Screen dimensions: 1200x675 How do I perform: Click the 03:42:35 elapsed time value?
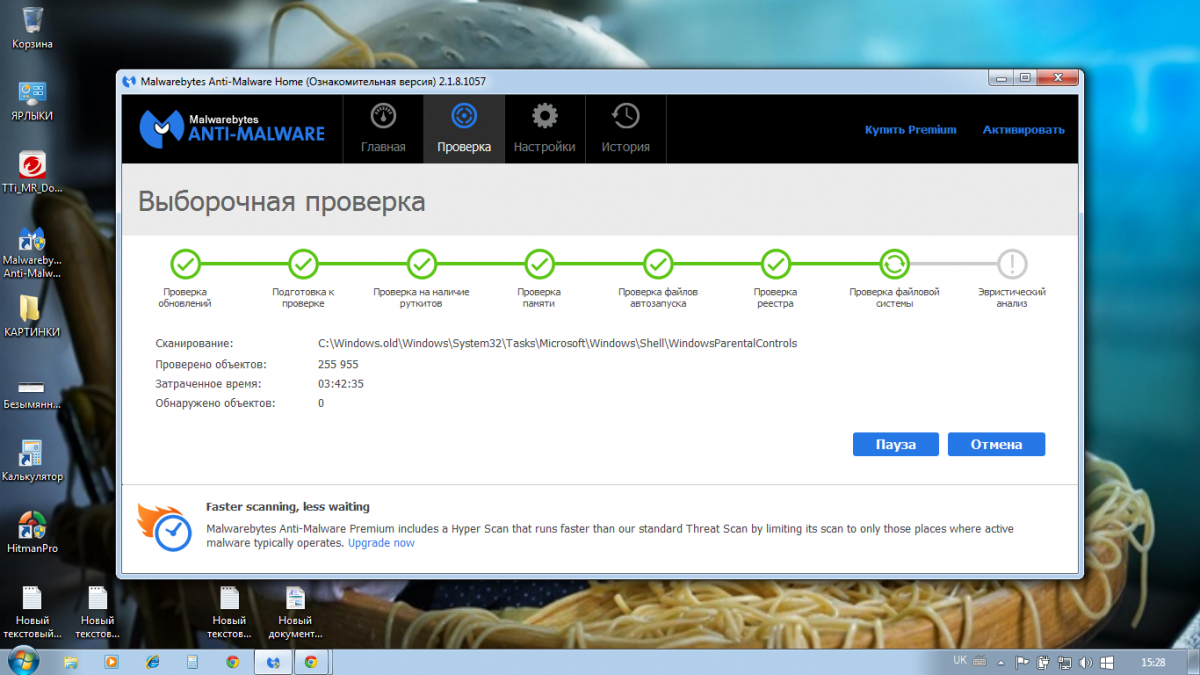[x=341, y=384]
